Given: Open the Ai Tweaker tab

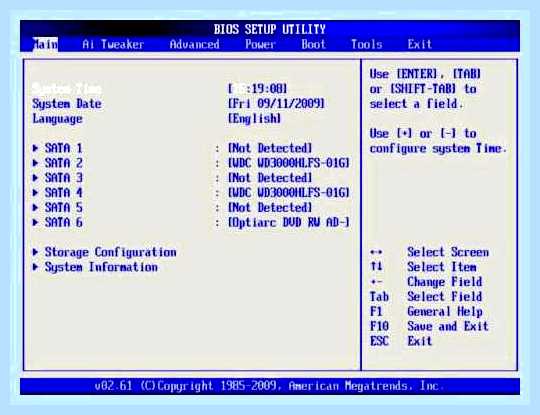Looking at the screenshot, I should (x=113, y=44).
